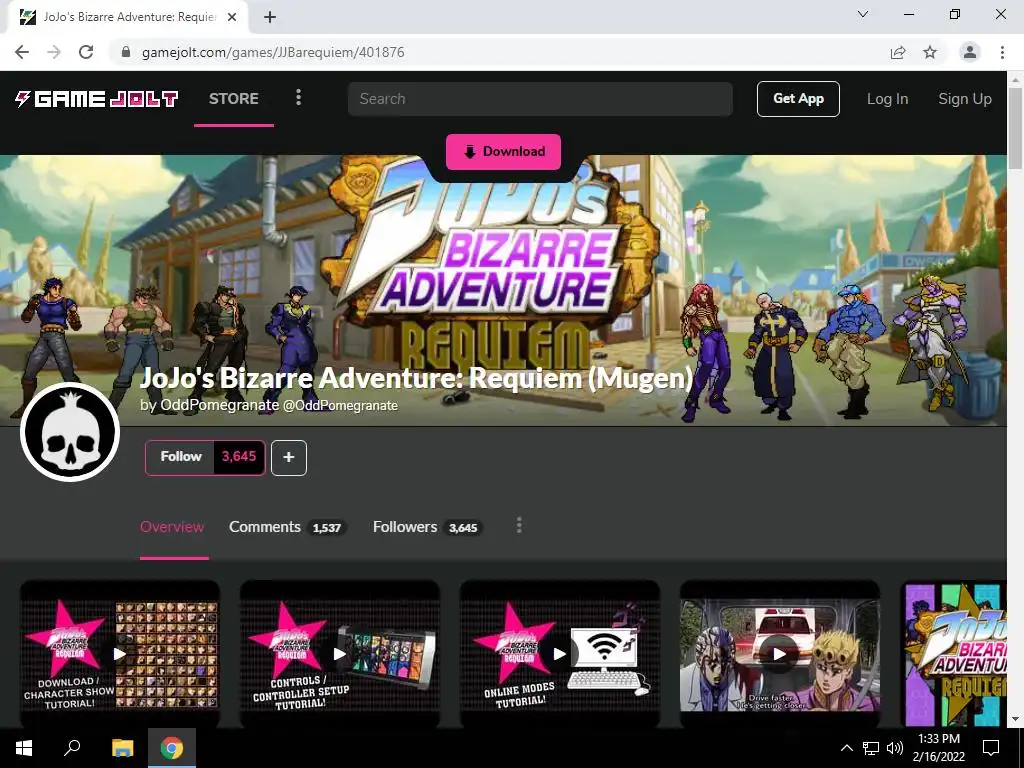This screenshot has width=1024, height=768.
Task: Click the plus button next to Follow
Action: coord(289,457)
